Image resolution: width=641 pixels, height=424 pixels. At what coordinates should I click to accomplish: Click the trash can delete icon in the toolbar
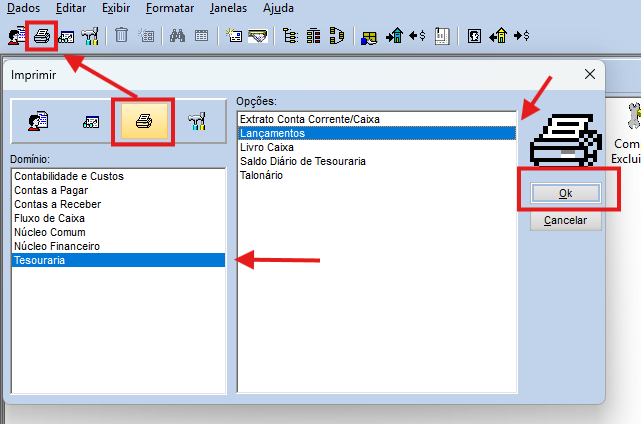[x=121, y=36]
